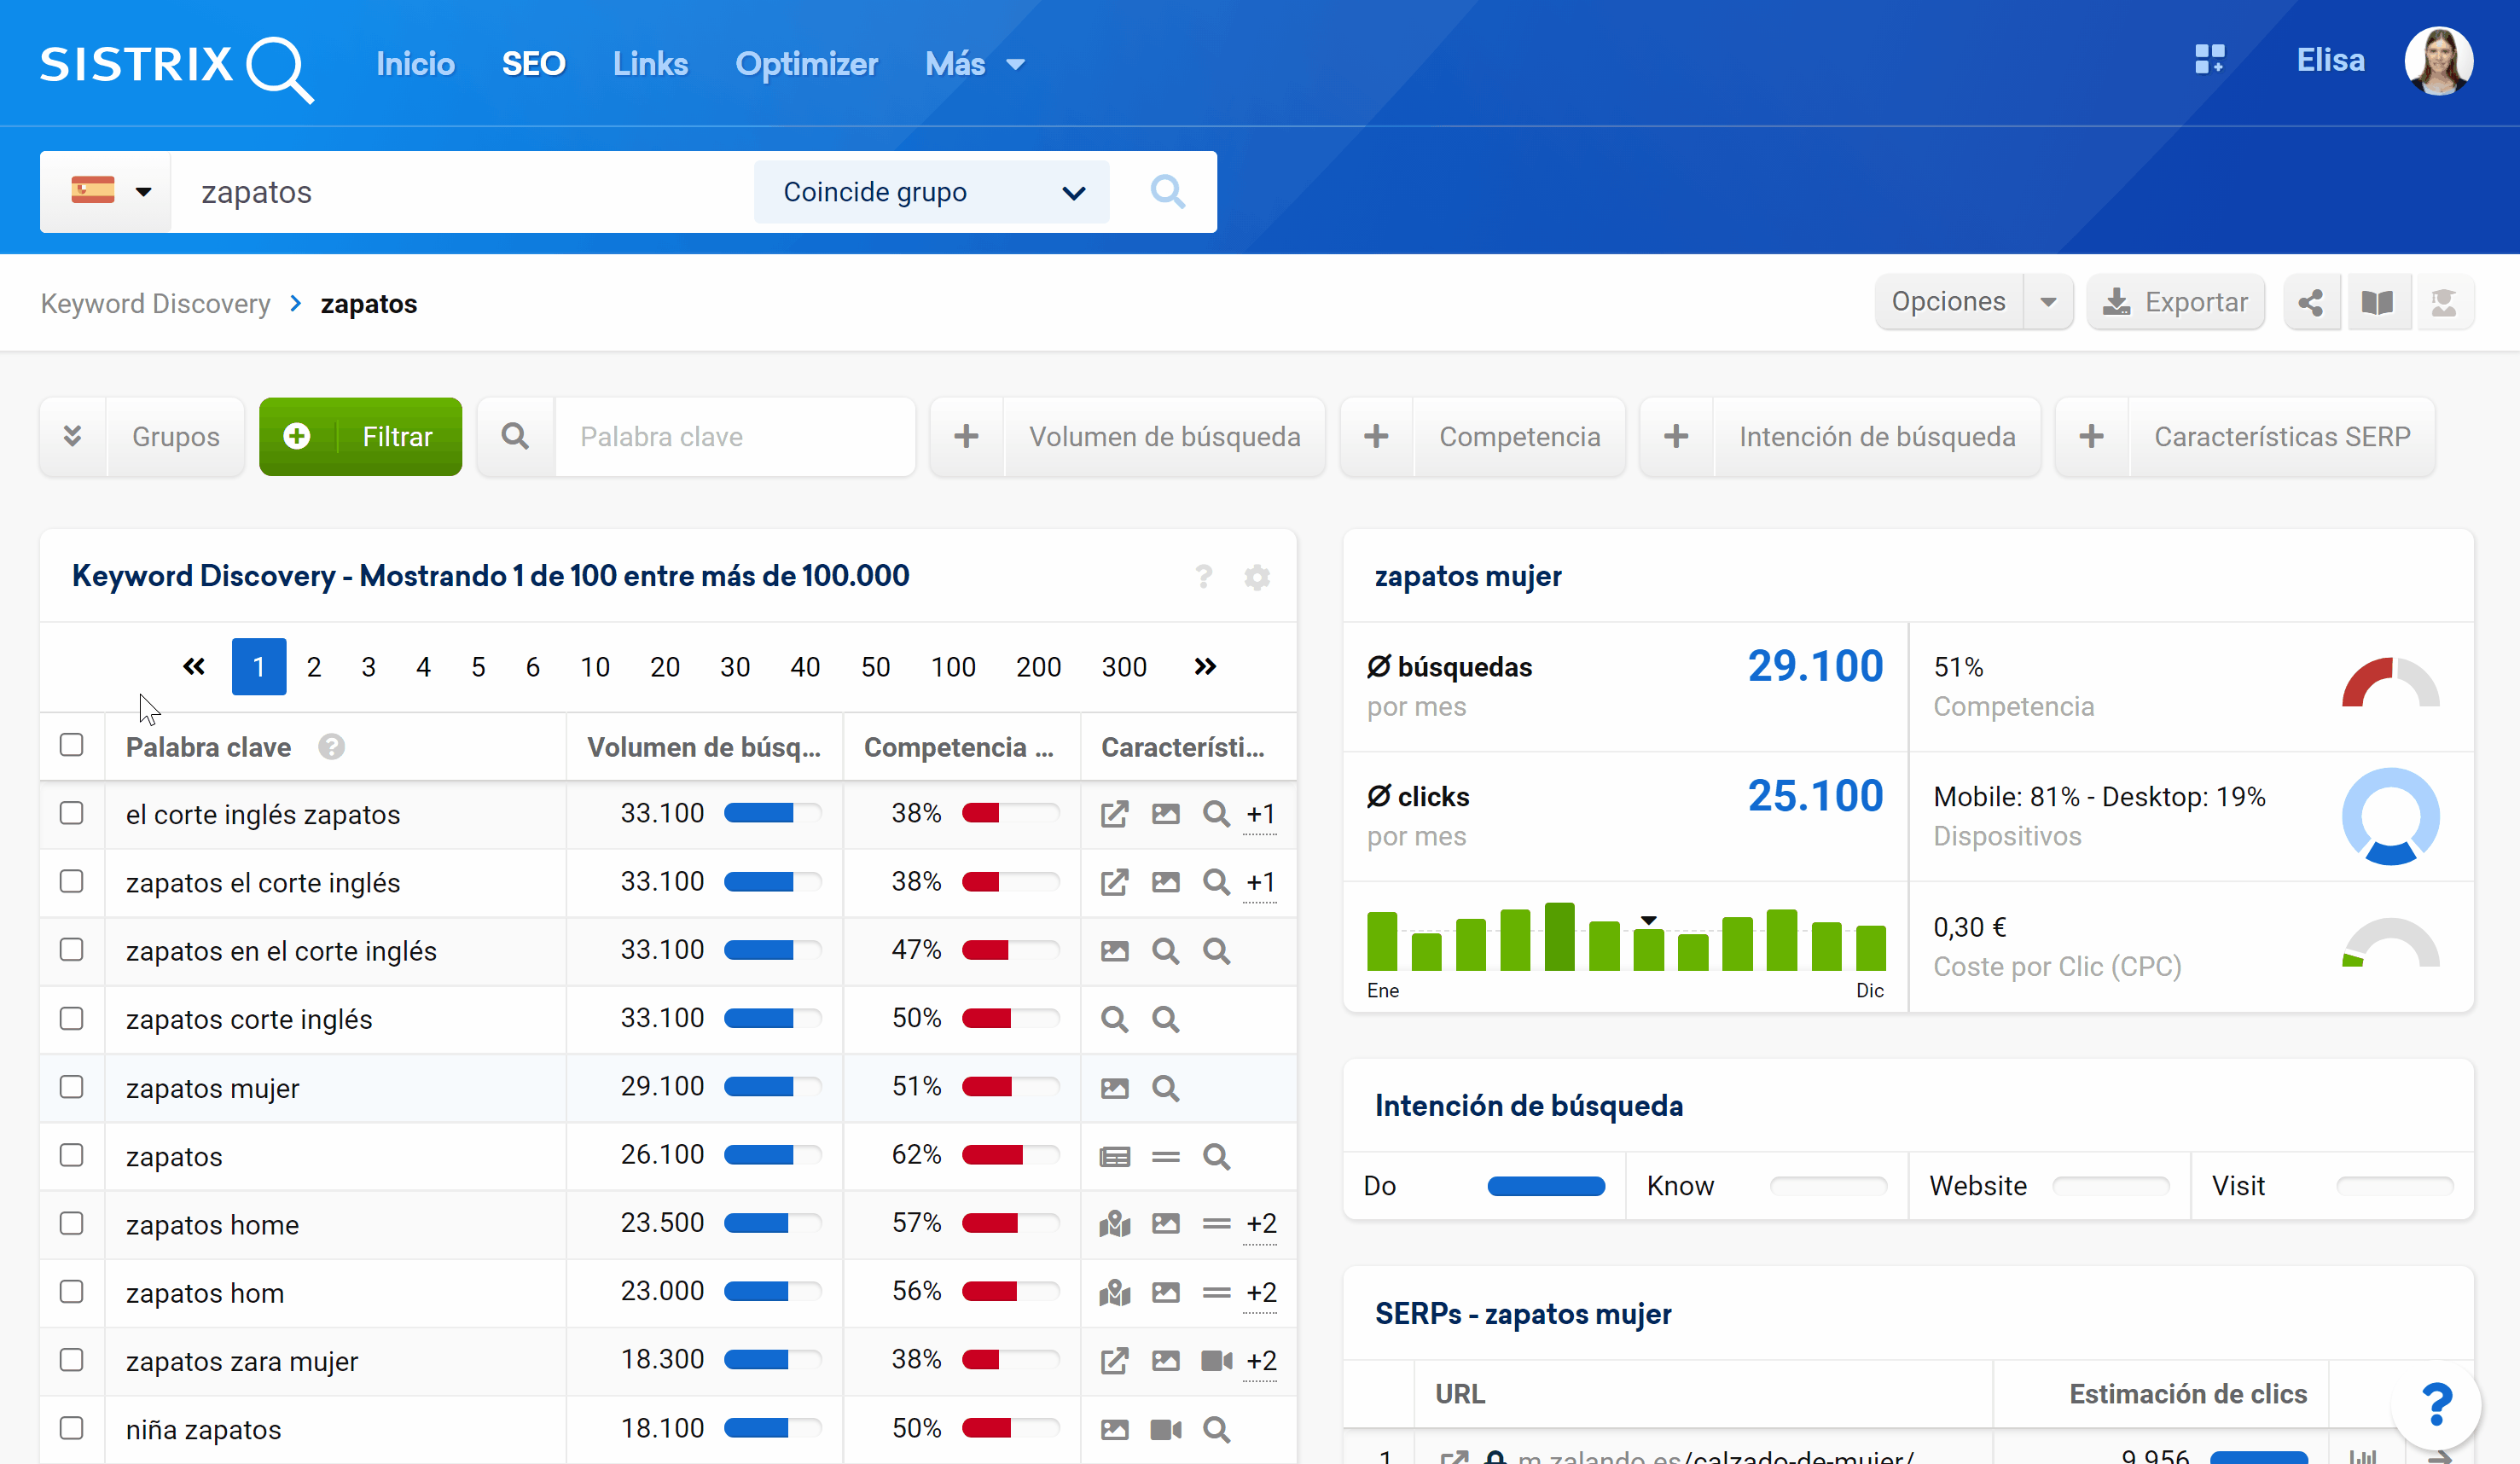Screen dimensions: 2520x1464
Task: Click the green Filtrar button
Action: [360, 437]
